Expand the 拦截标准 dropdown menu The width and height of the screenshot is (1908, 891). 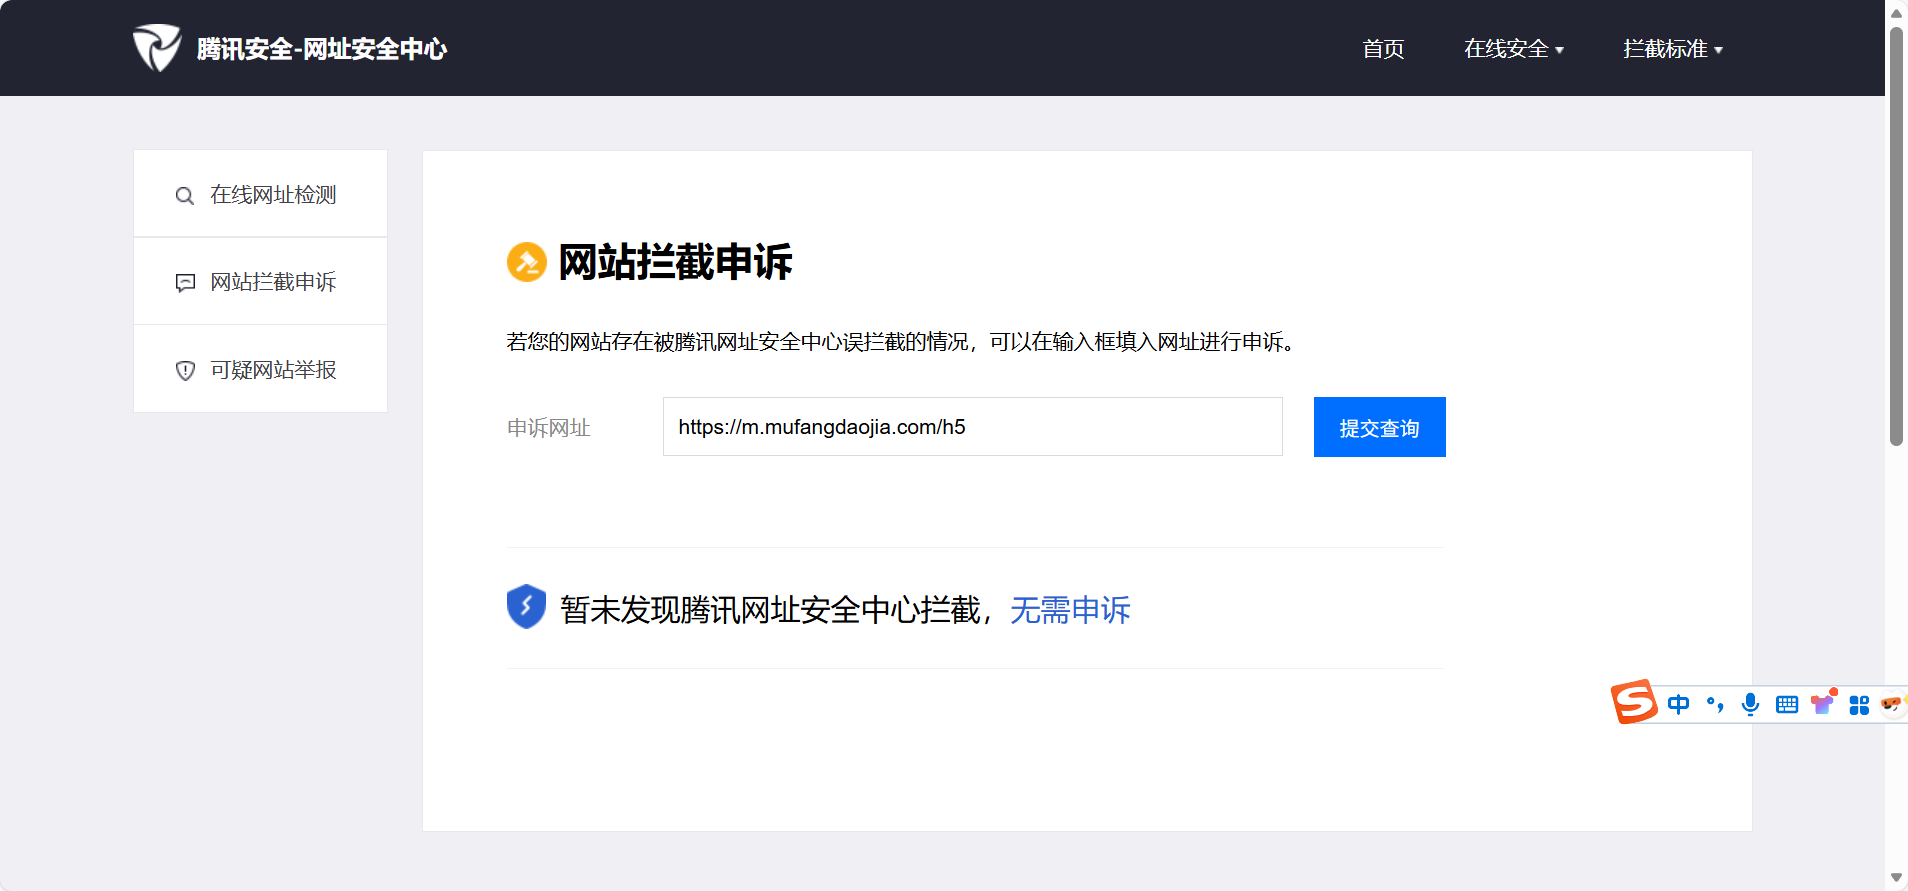pyautogui.click(x=1673, y=49)
